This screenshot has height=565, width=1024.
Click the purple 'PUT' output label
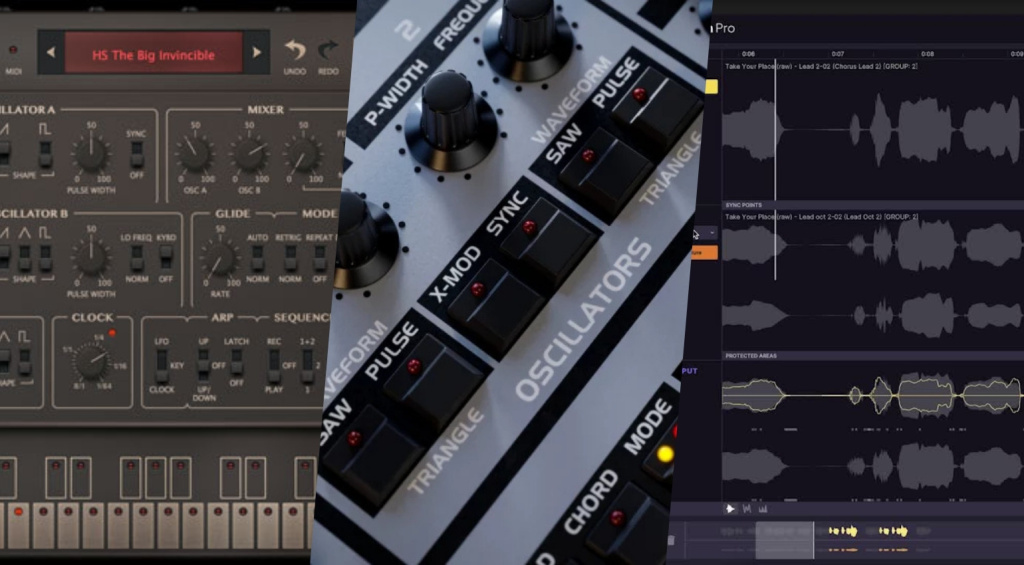[x=690, y=370]
